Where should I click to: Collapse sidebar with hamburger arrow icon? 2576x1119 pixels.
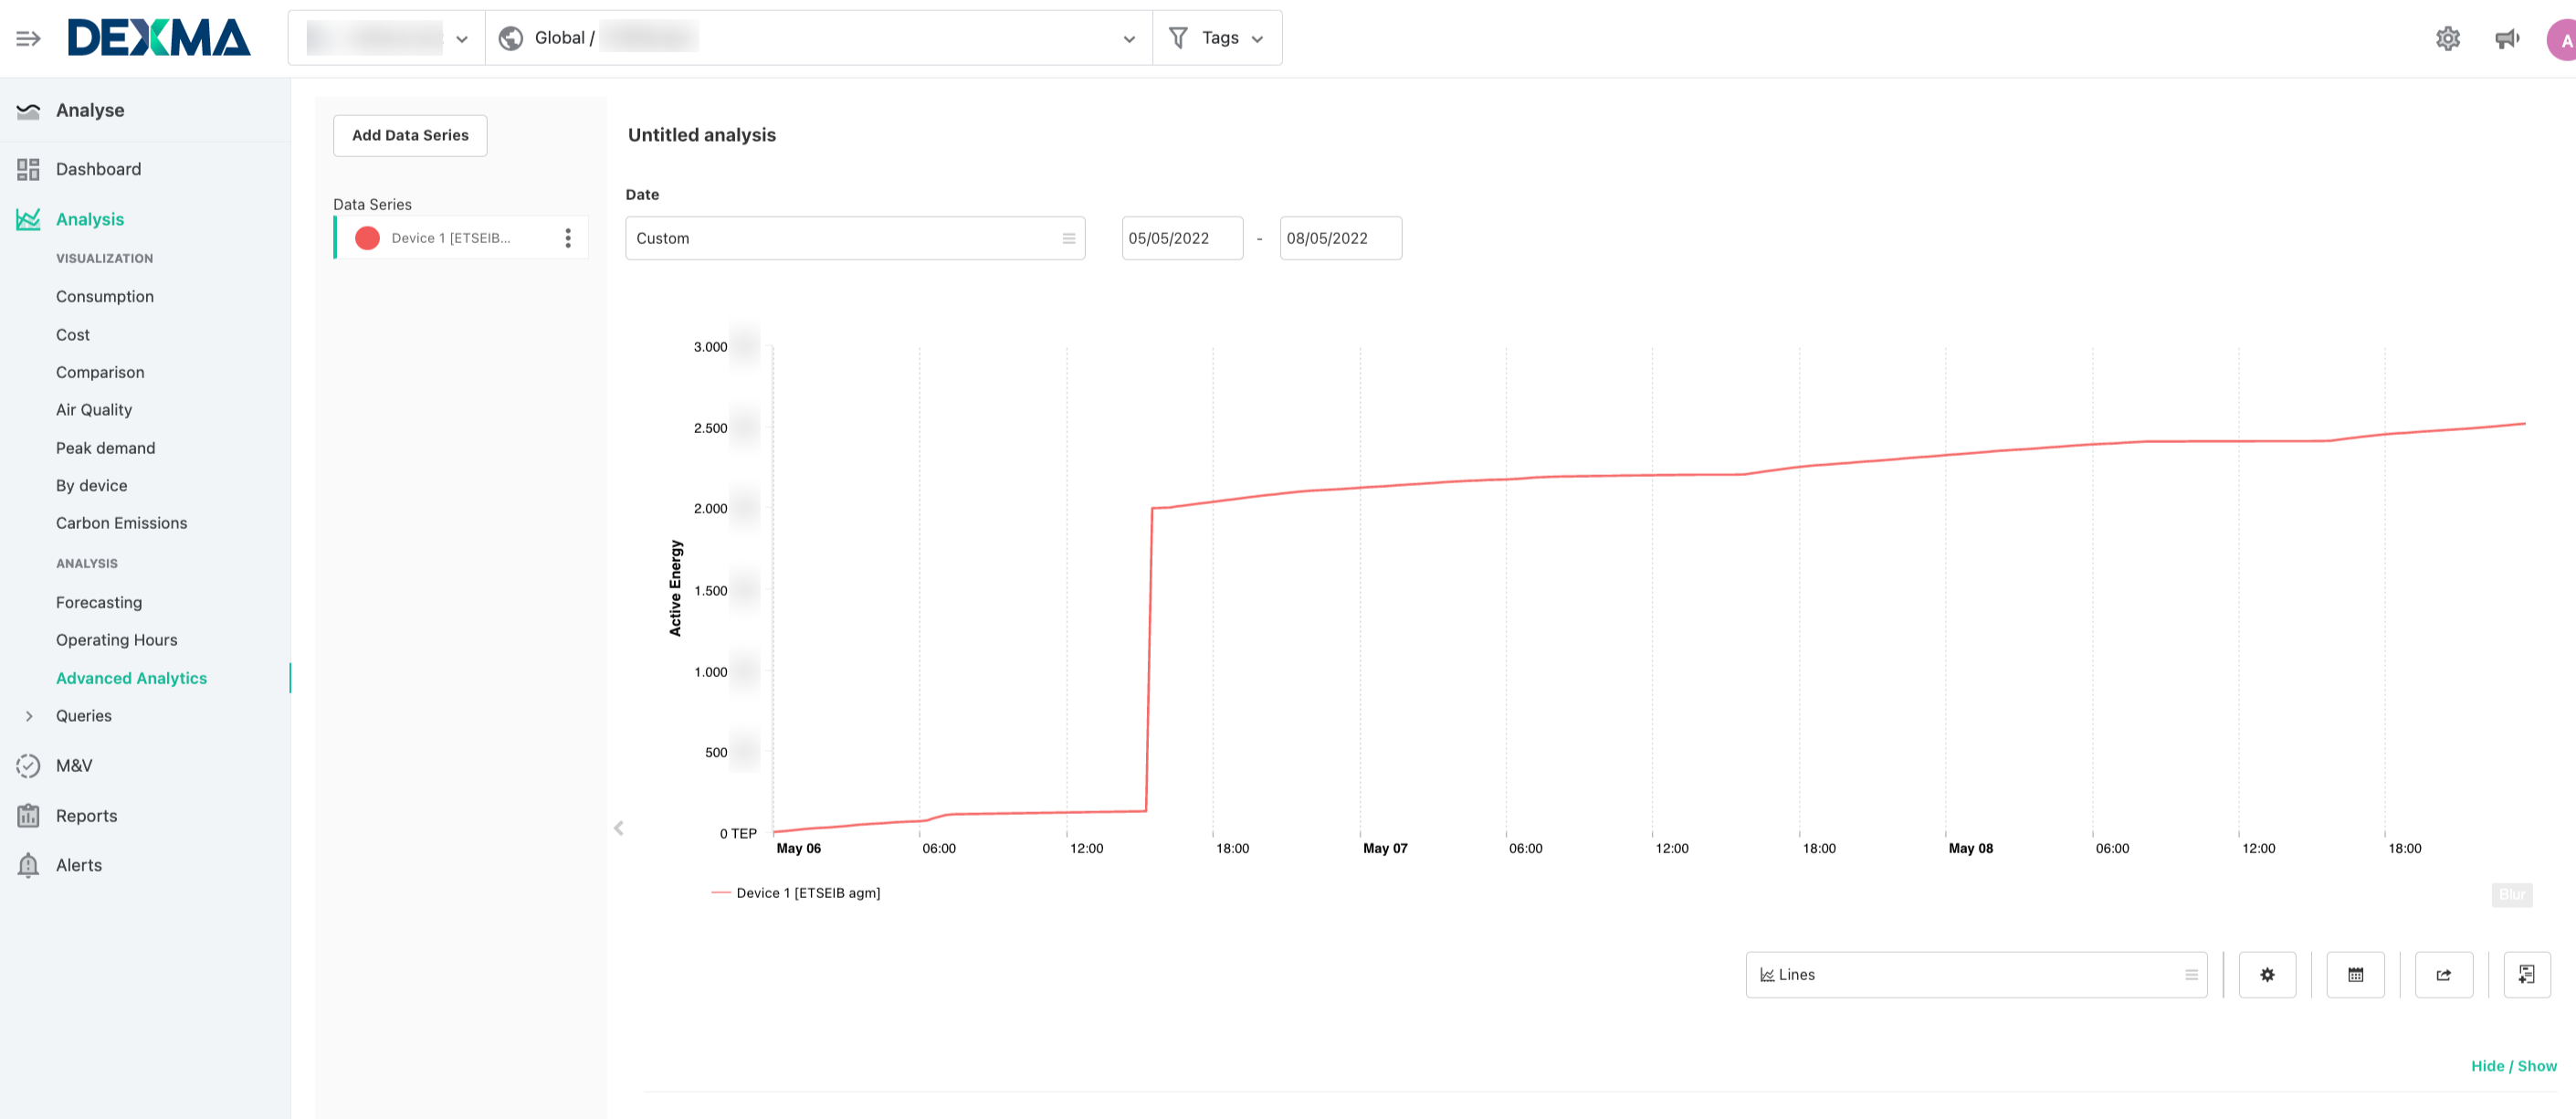28,38
